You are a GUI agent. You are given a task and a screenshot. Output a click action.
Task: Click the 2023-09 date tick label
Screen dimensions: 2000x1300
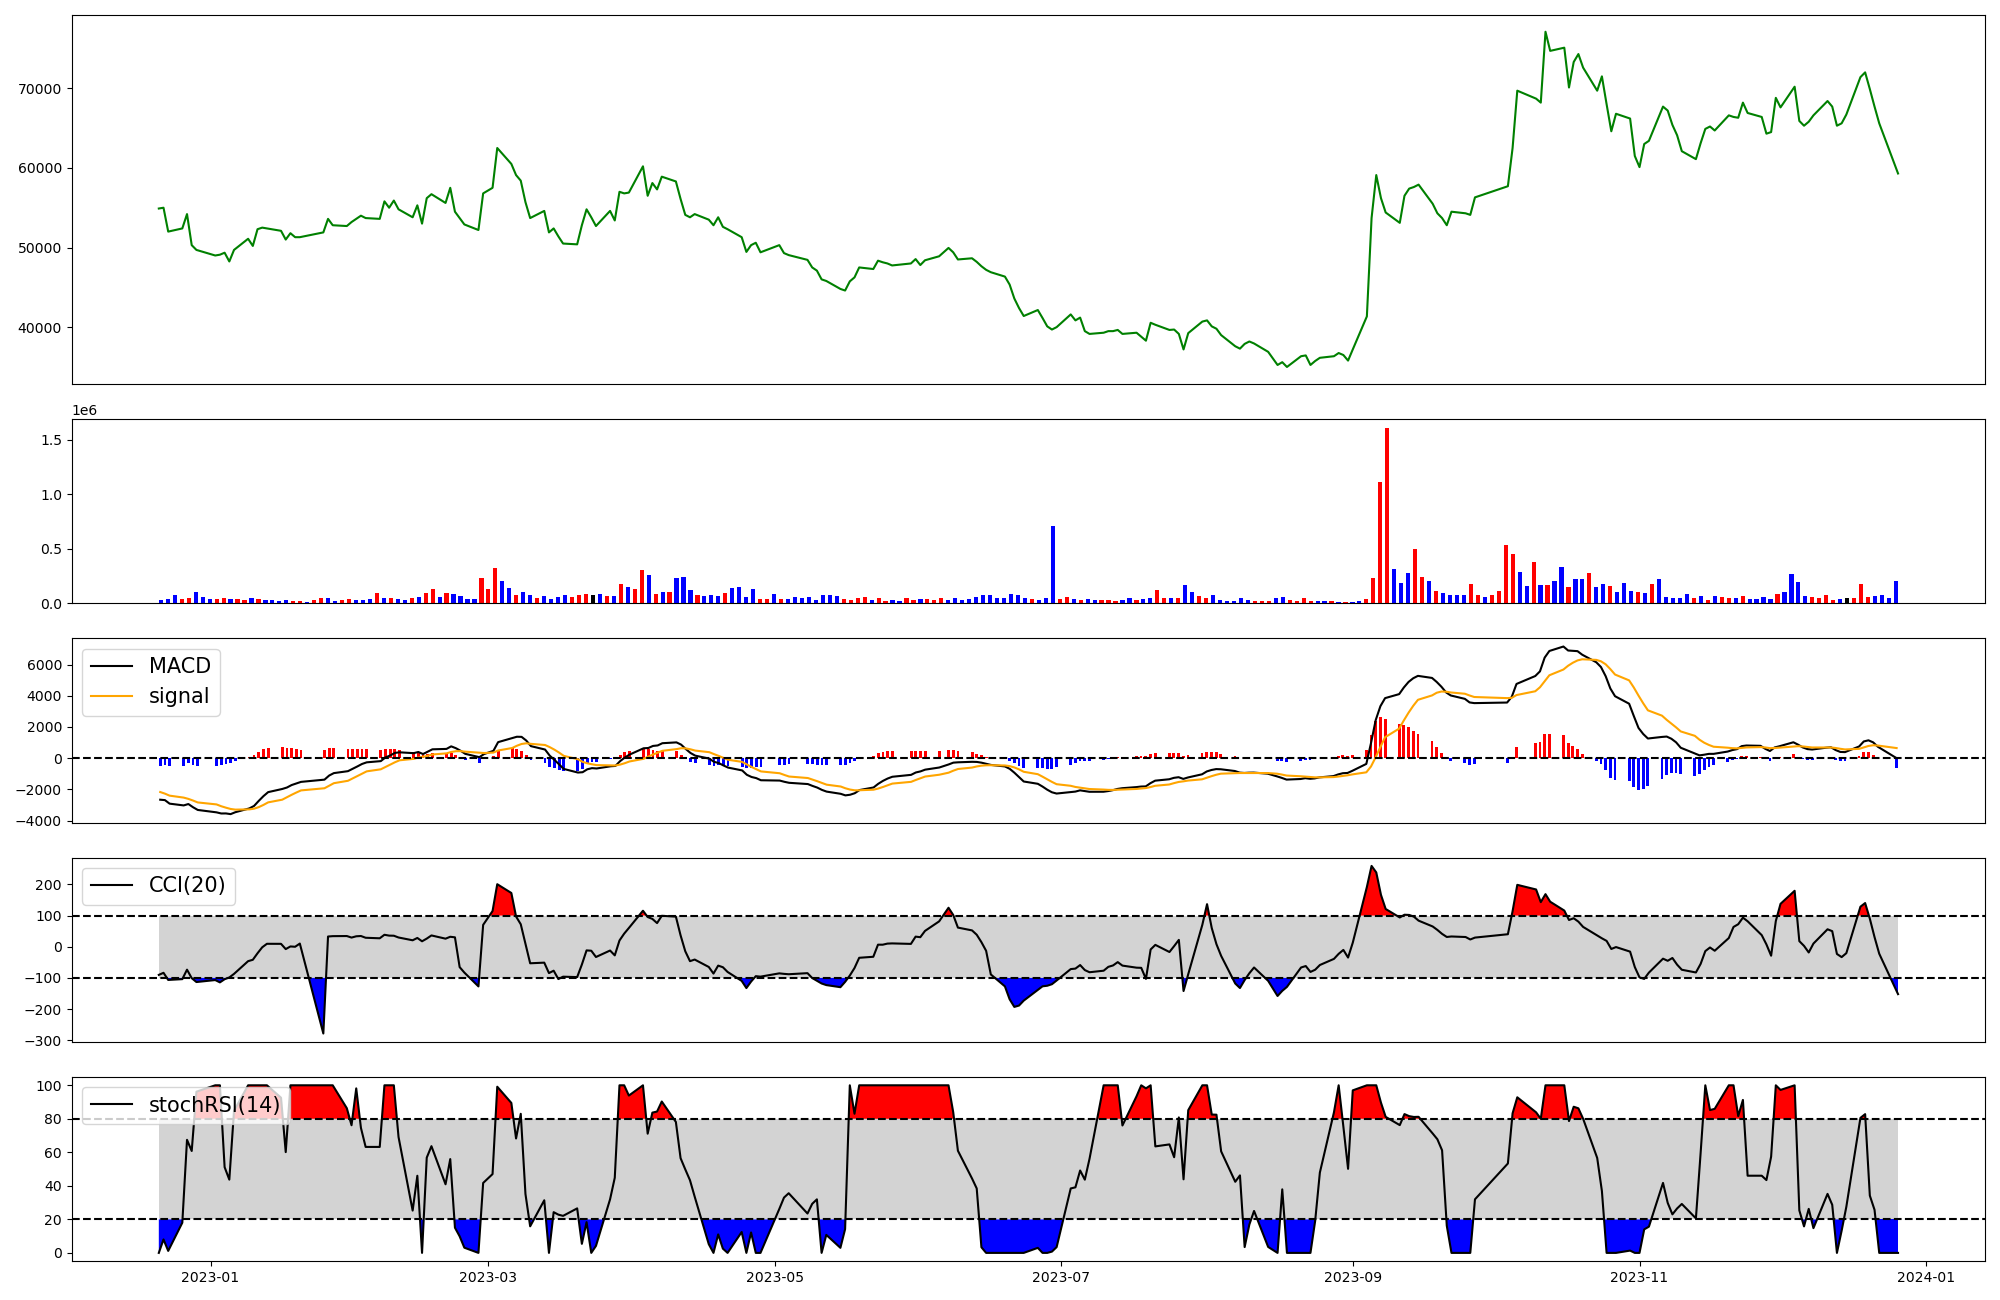[1353, 1277]
